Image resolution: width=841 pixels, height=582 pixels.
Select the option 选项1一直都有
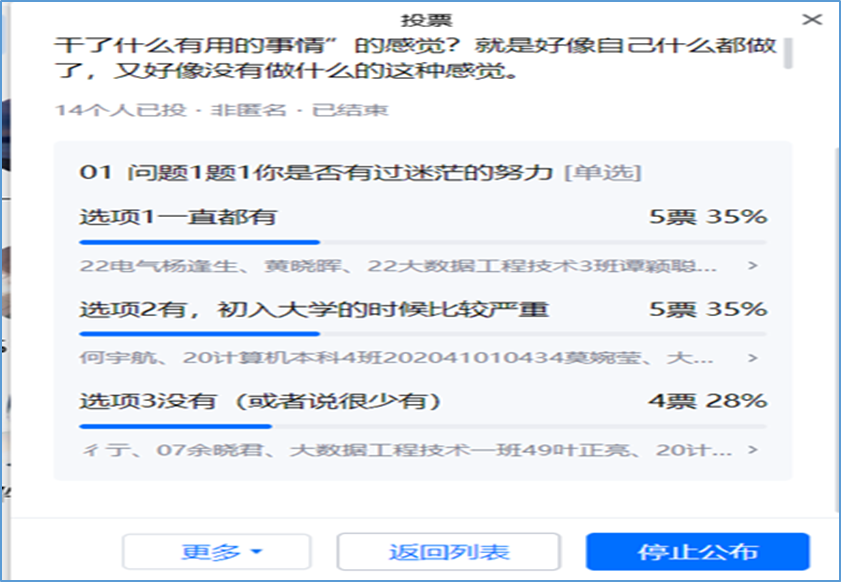(x=178, y=217)
